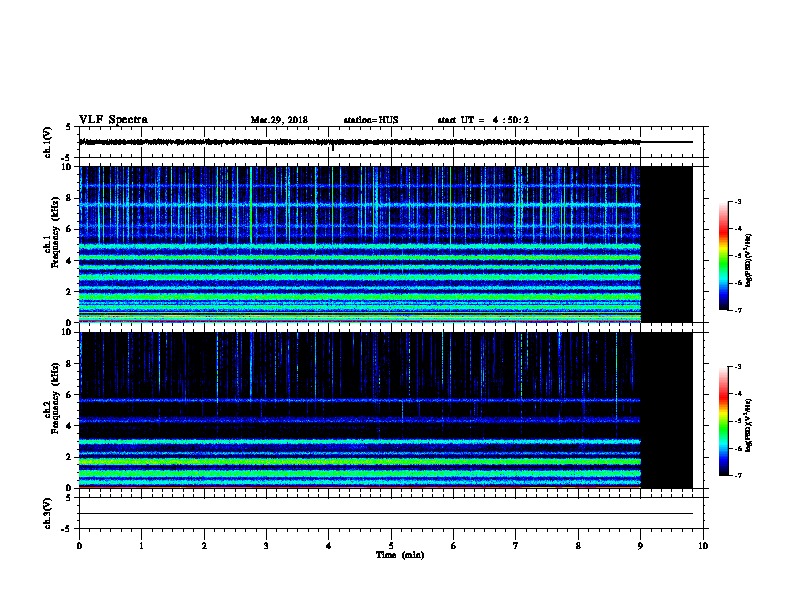This screenshot has width=792, height=612.
Task: Click time-axis tick label "6"
Action: pos(453,546)
